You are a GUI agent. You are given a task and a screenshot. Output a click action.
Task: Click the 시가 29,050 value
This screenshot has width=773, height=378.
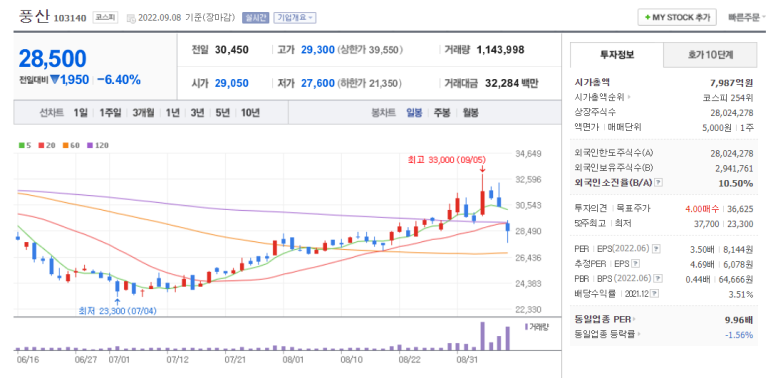(232, 83)
